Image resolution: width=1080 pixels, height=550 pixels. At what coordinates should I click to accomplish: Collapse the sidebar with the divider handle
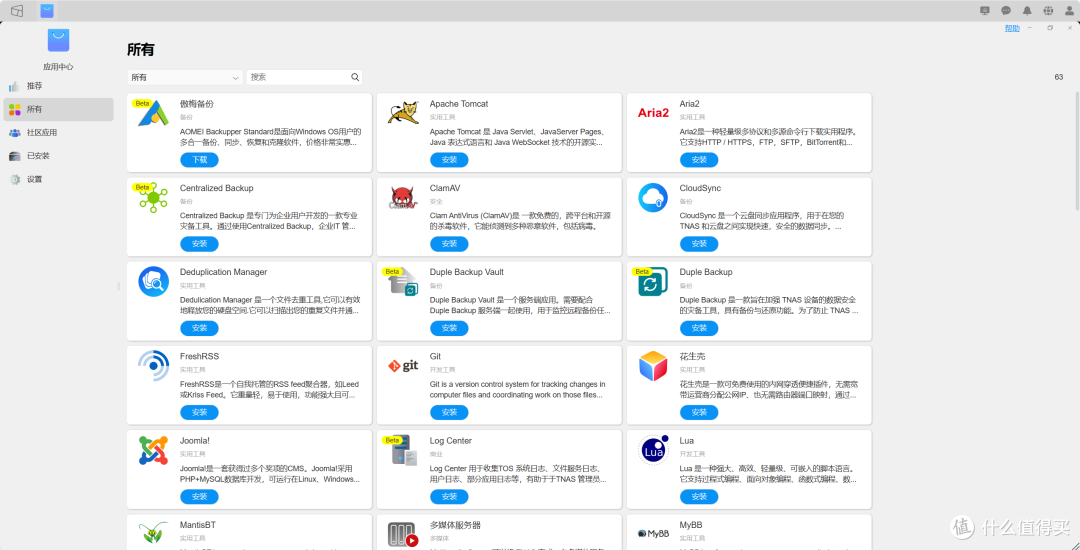118,286
